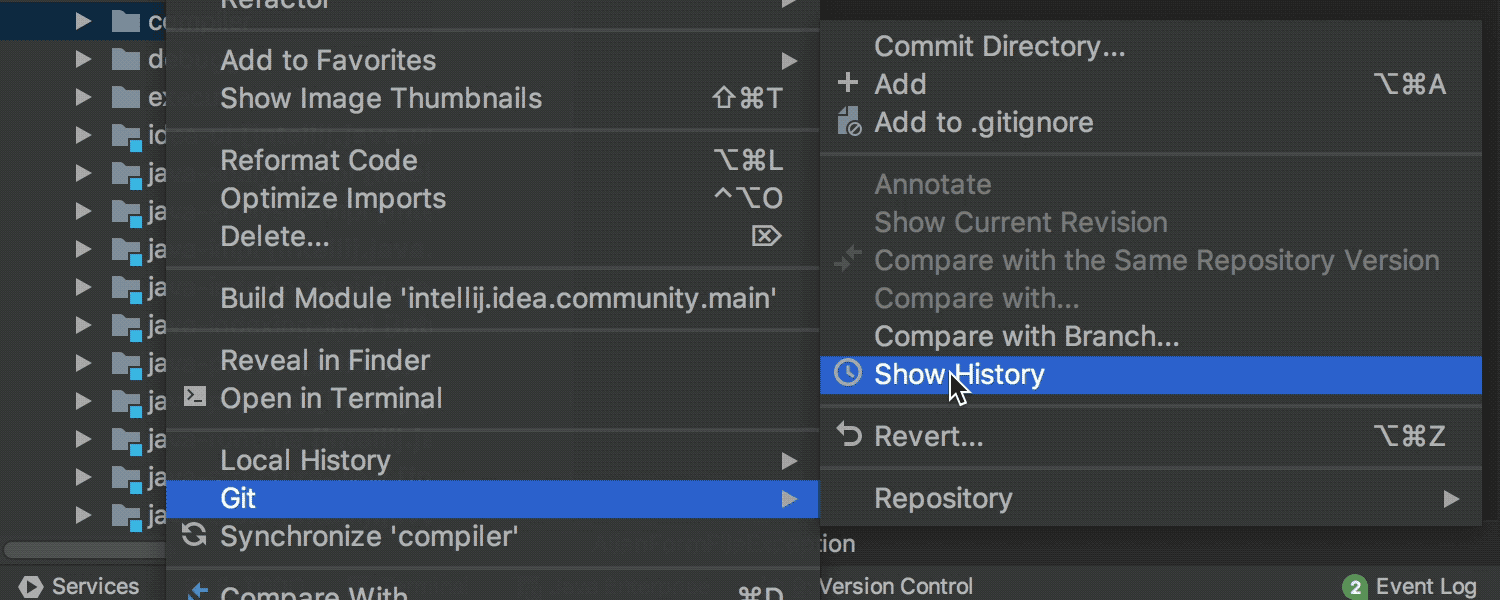The height and width of the screenshot is (600, 1500).
Task: Select Commit Directory... from Git submenu
Action: (x=999, y=46)
